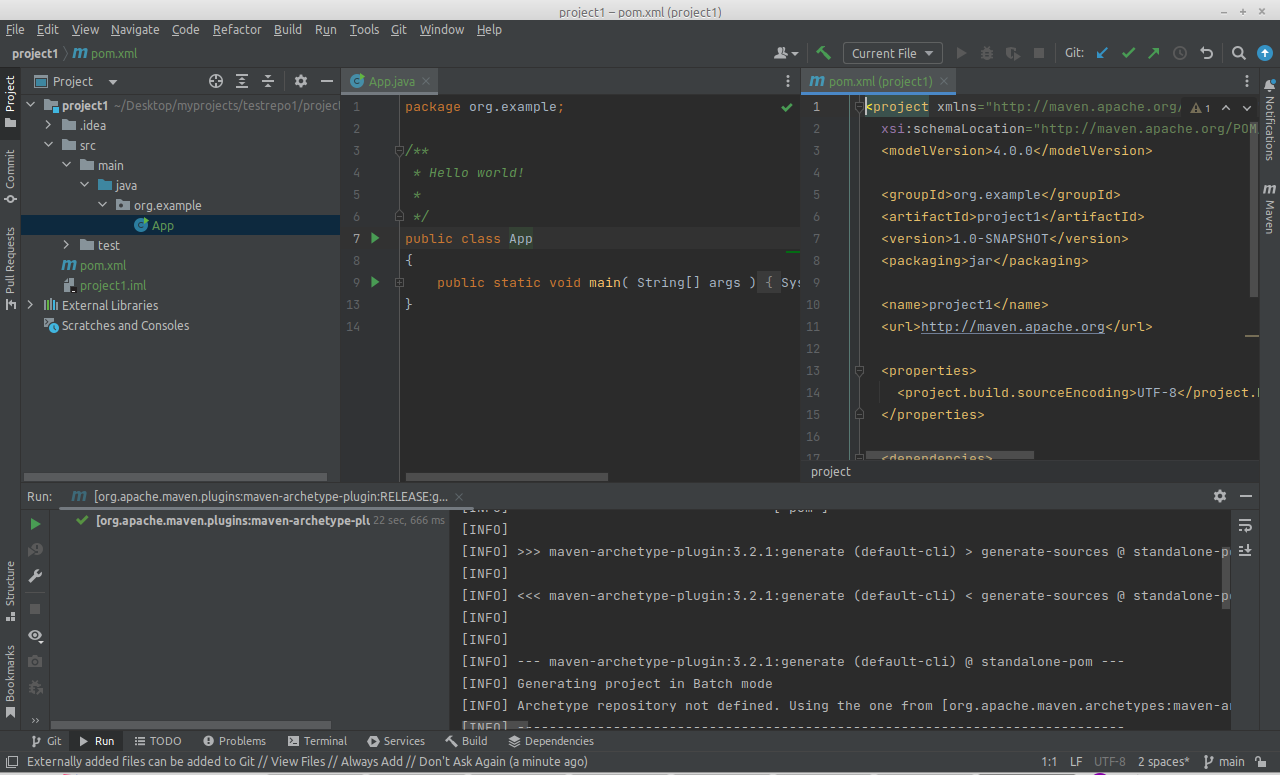Viewport: 1280px width, 775px height.
Task: Click Git Push green arrow icon
Action: tap(1154, 53)
